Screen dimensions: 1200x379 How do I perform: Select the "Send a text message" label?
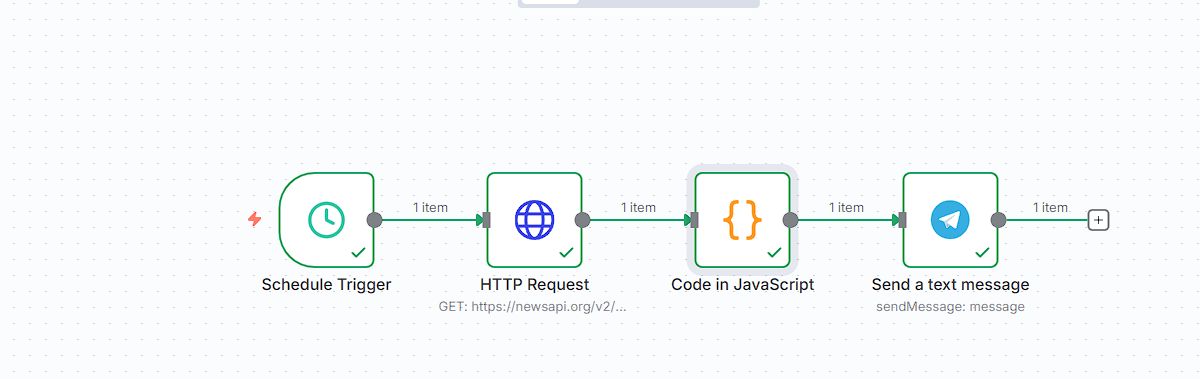coord(950,285)
